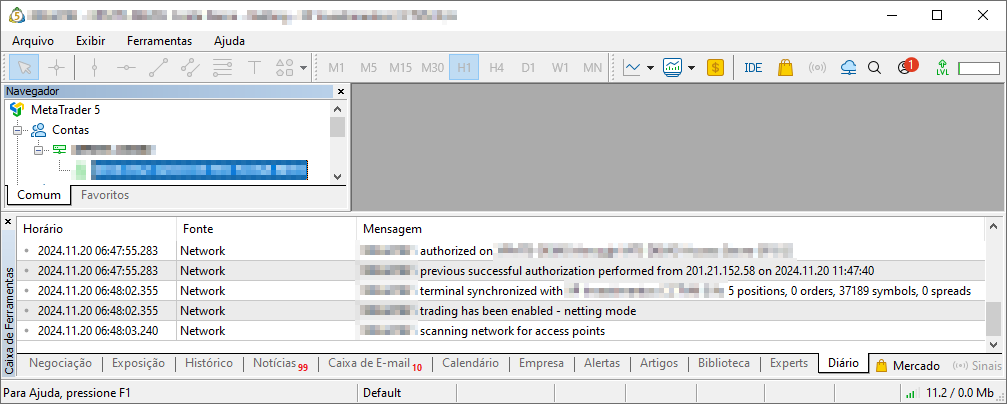The width and height of the screenshot is (1007, 404).
Task: Click the Navegador scrollbar down arrow
Action: 338,176
